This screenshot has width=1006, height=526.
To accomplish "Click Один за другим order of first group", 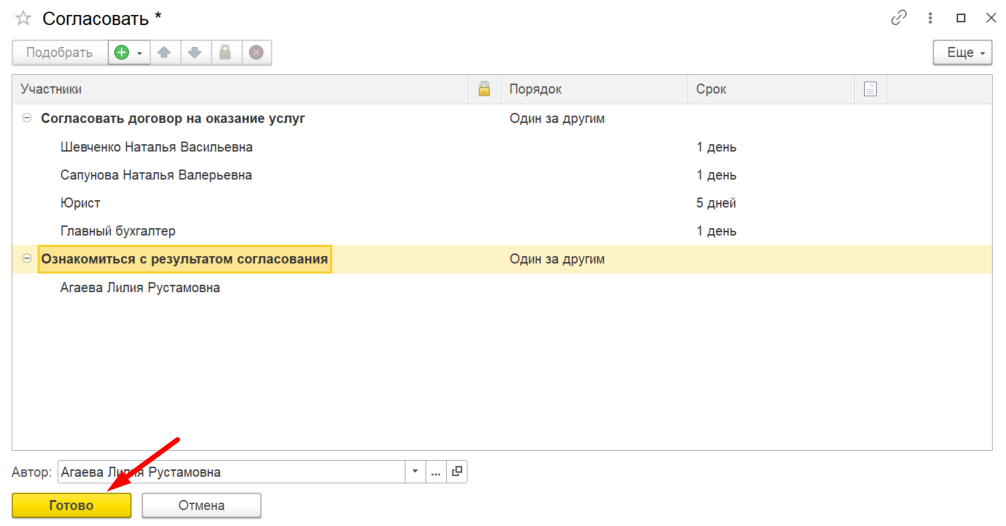I will [x=557, y=119].
